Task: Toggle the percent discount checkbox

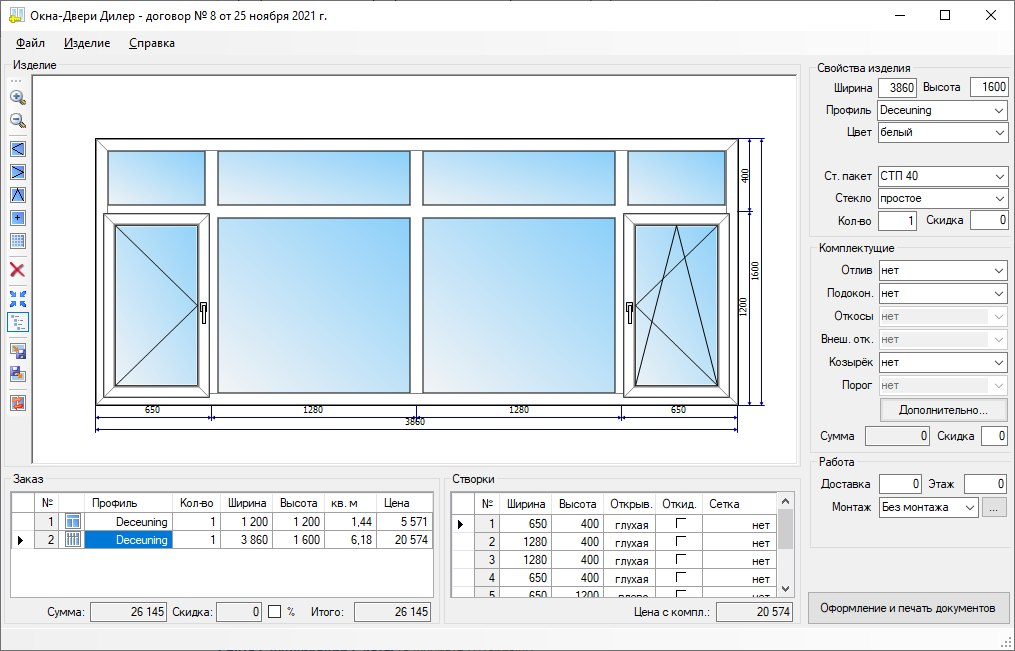Action: (x=274, y=611)
